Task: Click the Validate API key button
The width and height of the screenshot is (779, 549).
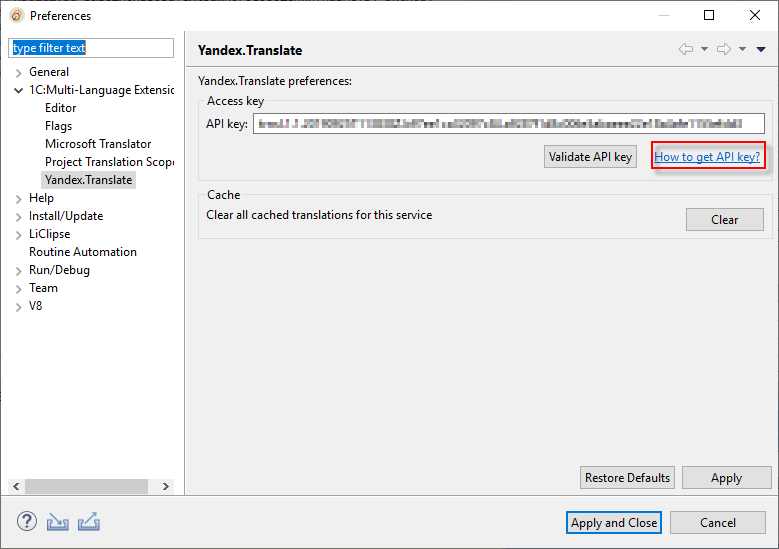Action: tap(590, 157)
